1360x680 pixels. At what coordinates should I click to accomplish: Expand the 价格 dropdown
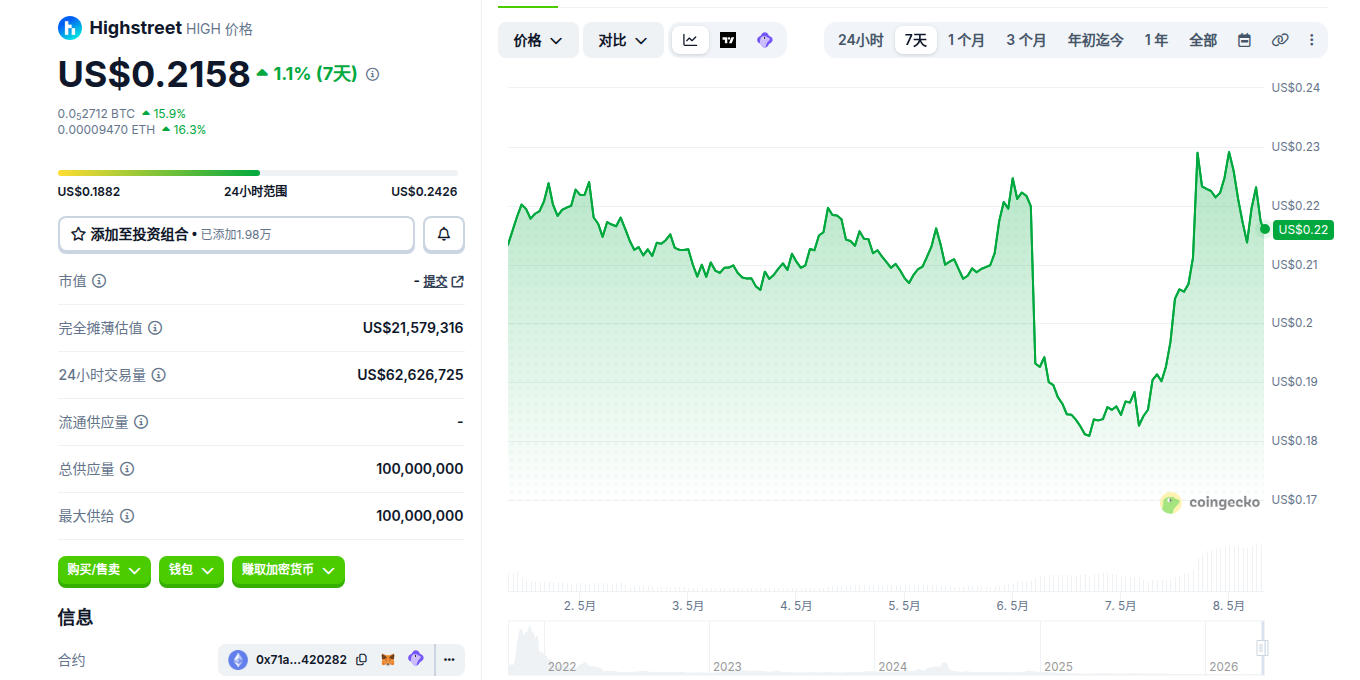pyautogui.click(x=538, y=40)
